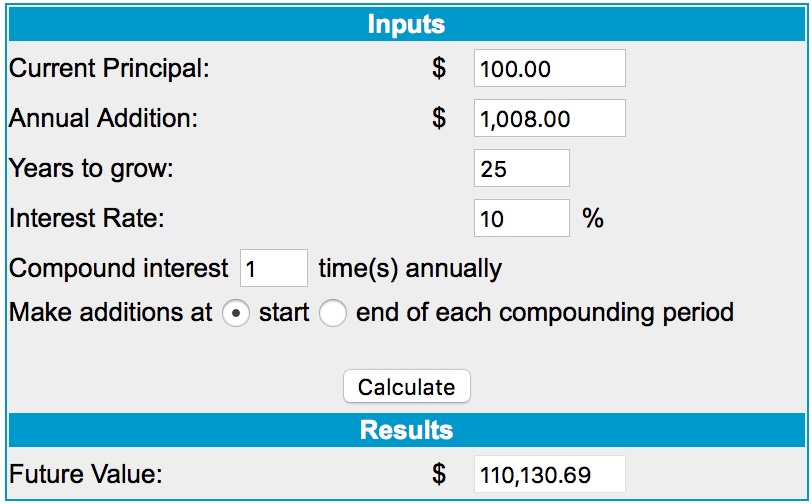Select the start radio button
This screenshot has width=812, height=504.
(234, 313)
